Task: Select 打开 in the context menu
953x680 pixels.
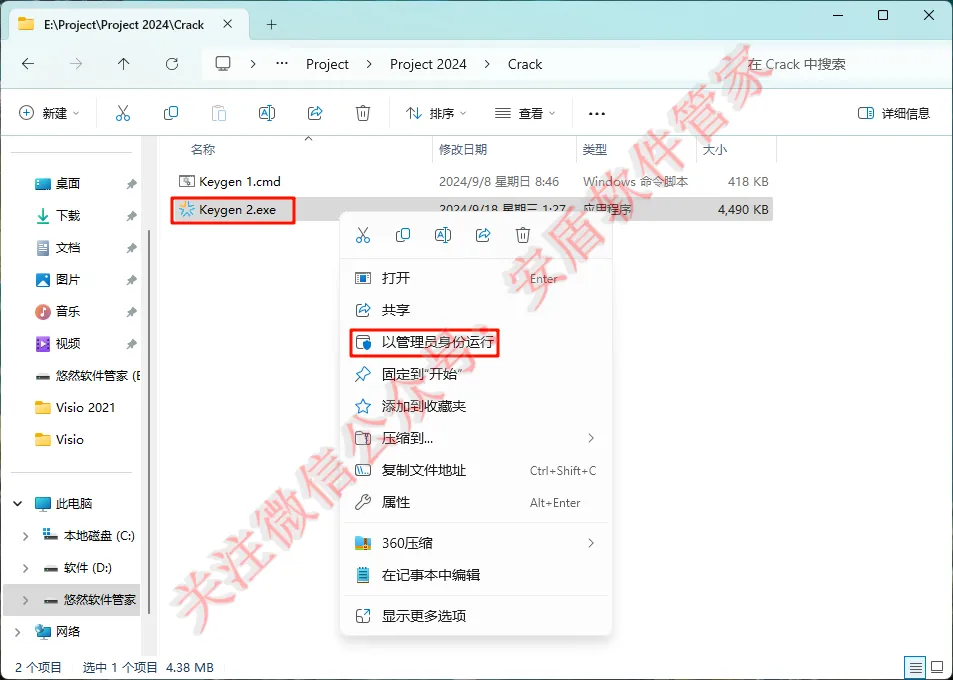Action: (476, 278)
